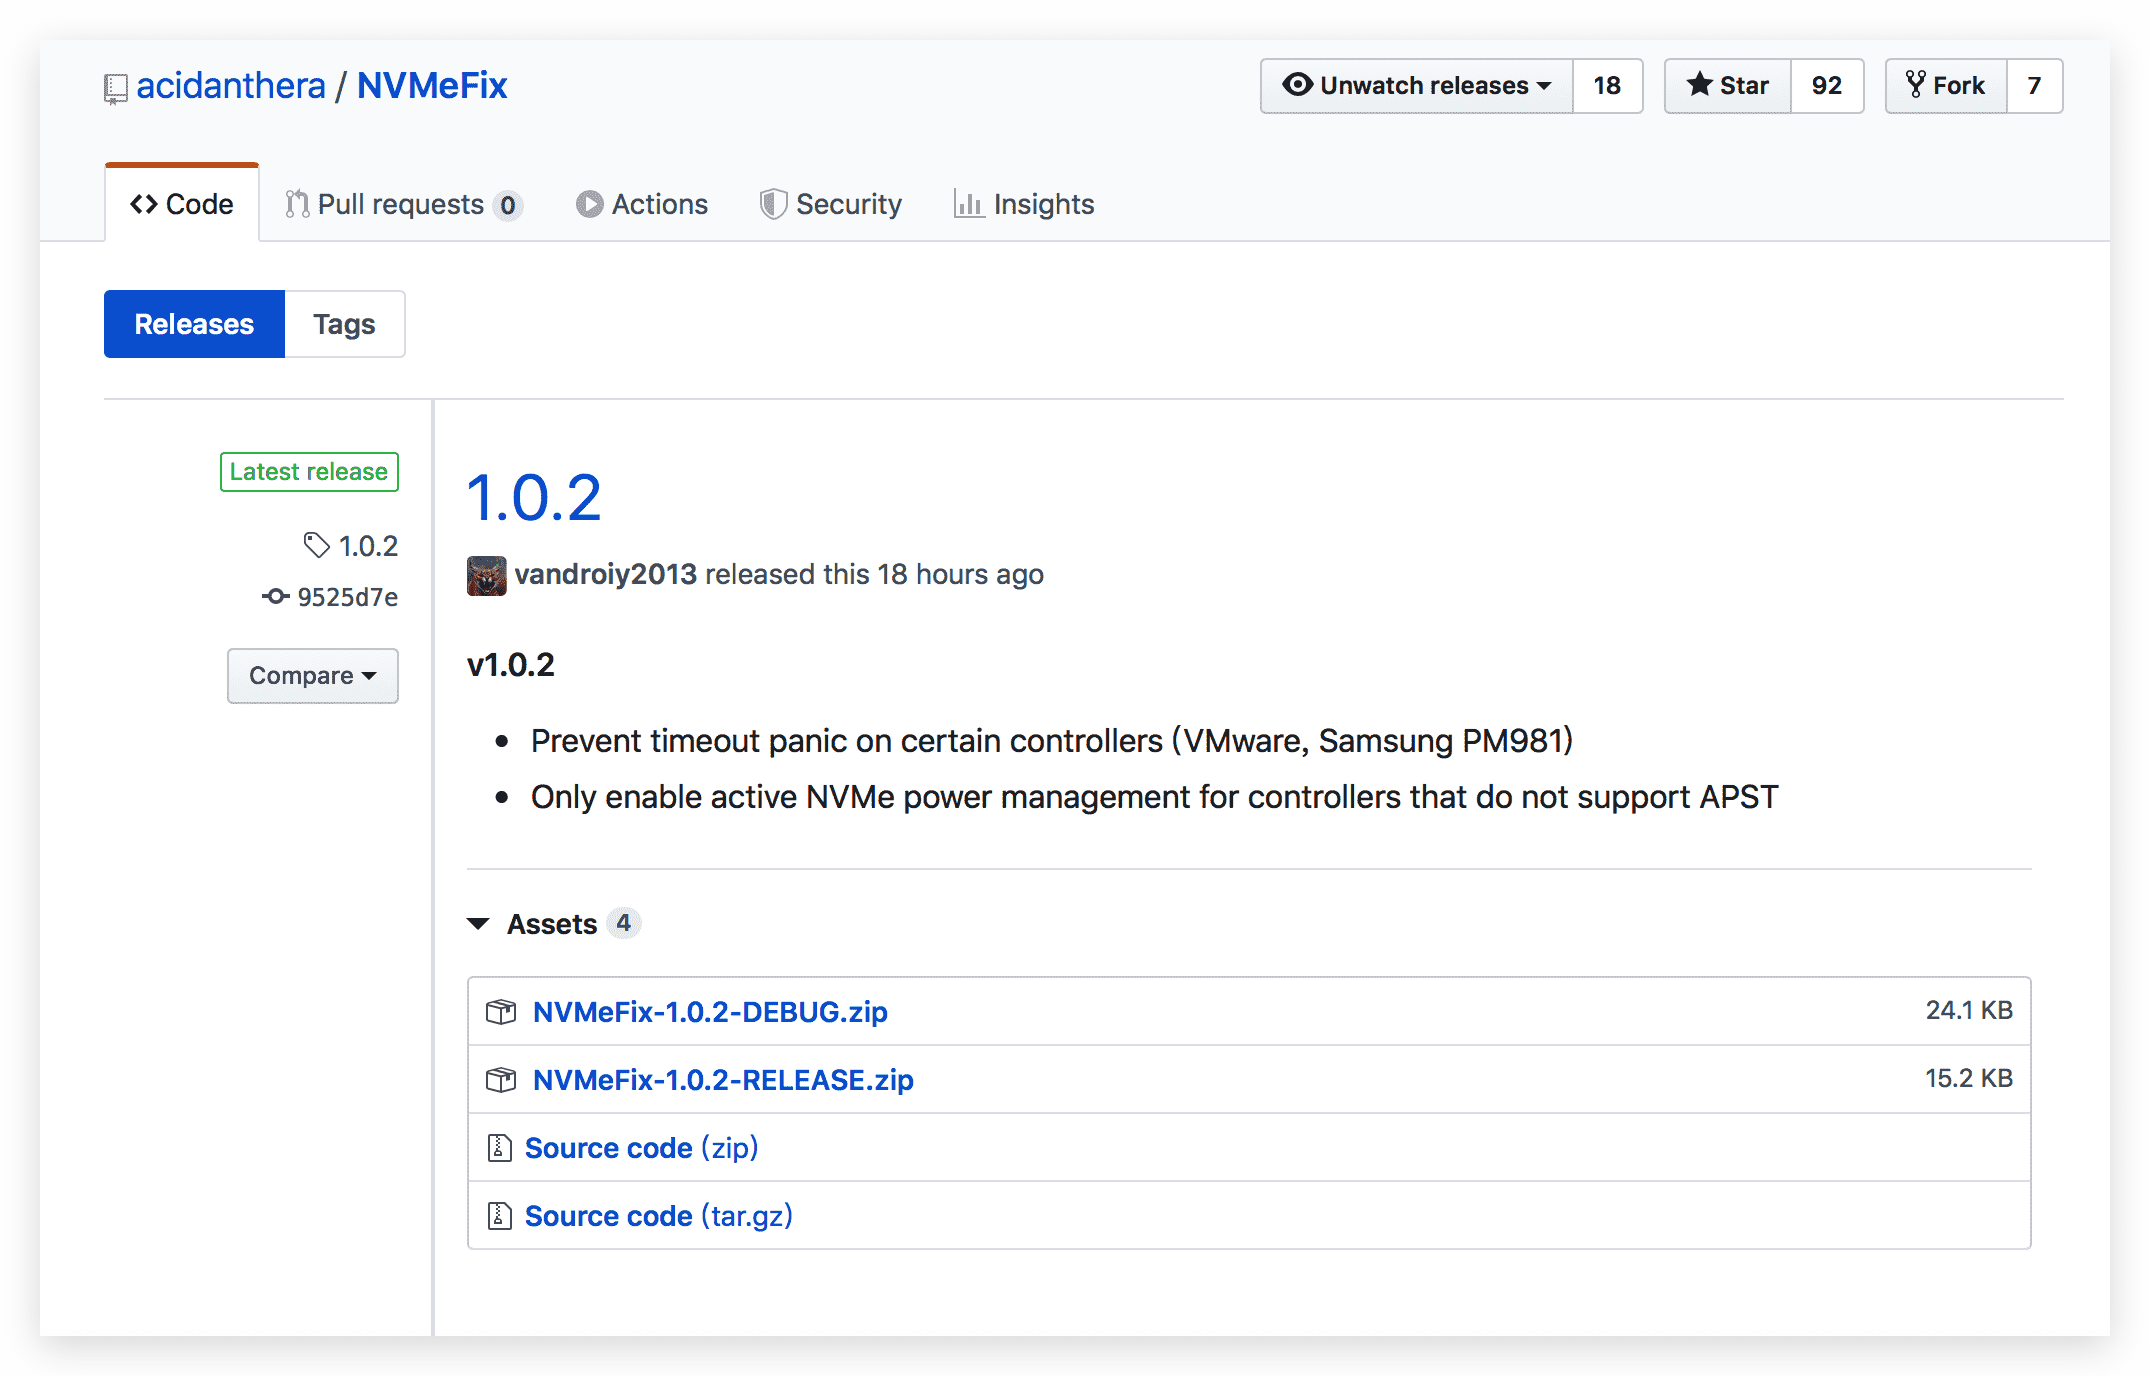Download NVMeFix-1.0.2-RELEASE.zip
The width and height of the screenshot is (2150, 1376).
coord(723,1080)
